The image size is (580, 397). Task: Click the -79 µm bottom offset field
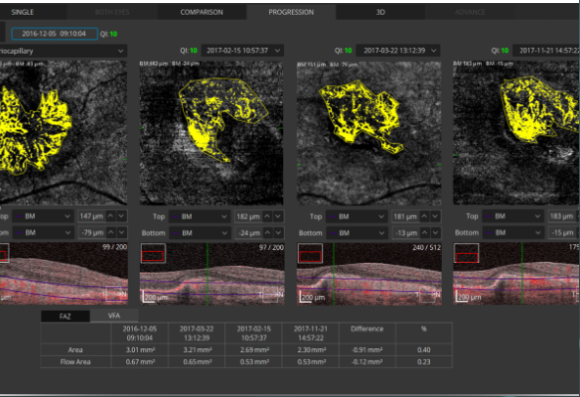pyautogui.click(x=91, y=233)
